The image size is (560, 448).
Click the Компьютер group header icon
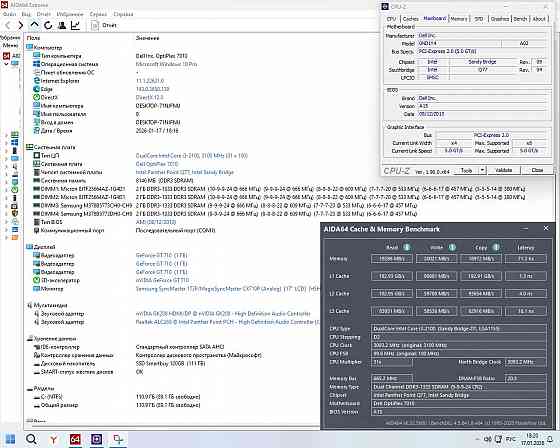29,47
